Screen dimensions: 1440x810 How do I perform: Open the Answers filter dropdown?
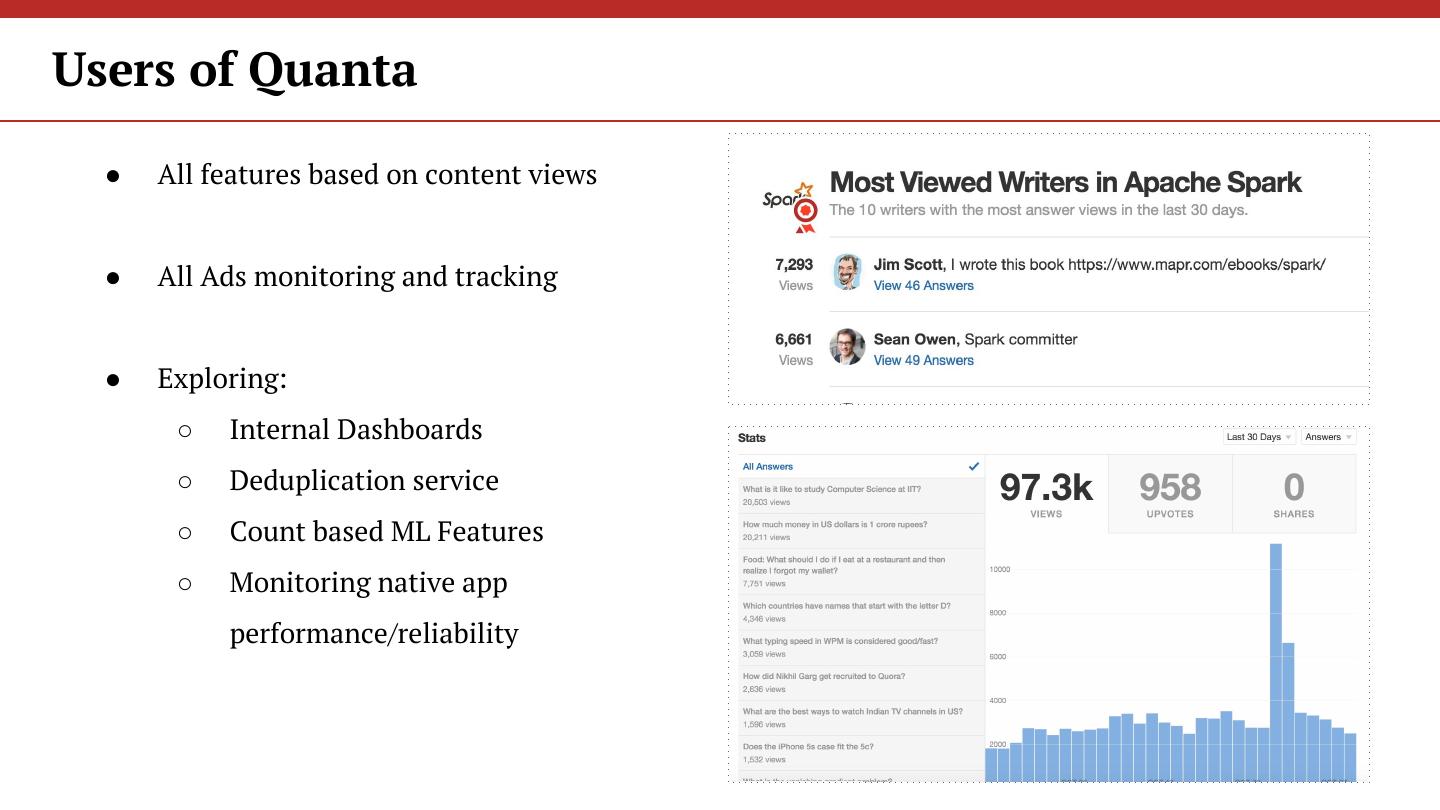point(1328,437)
